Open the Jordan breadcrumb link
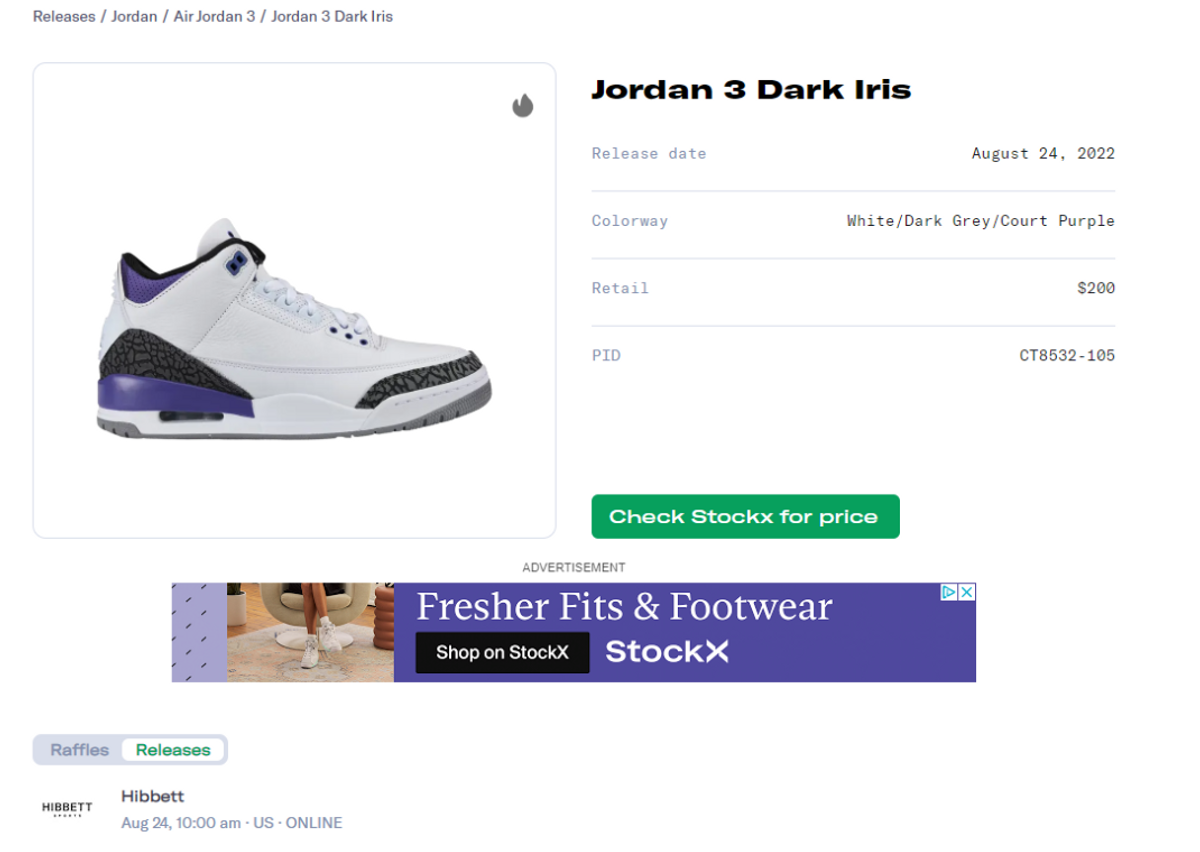This screenshot has width=1200, height=852. pyautogui.click(x=134, y=17)
